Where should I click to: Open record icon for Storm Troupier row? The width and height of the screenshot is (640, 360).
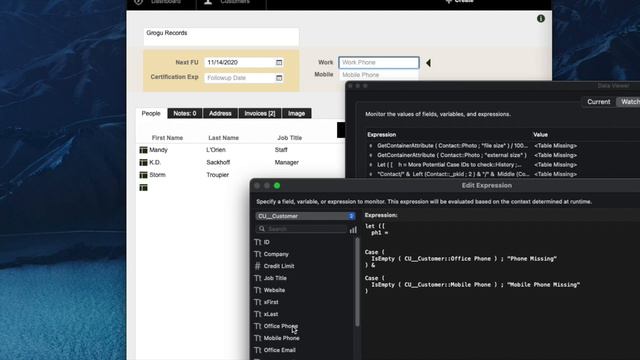point(143,175)
